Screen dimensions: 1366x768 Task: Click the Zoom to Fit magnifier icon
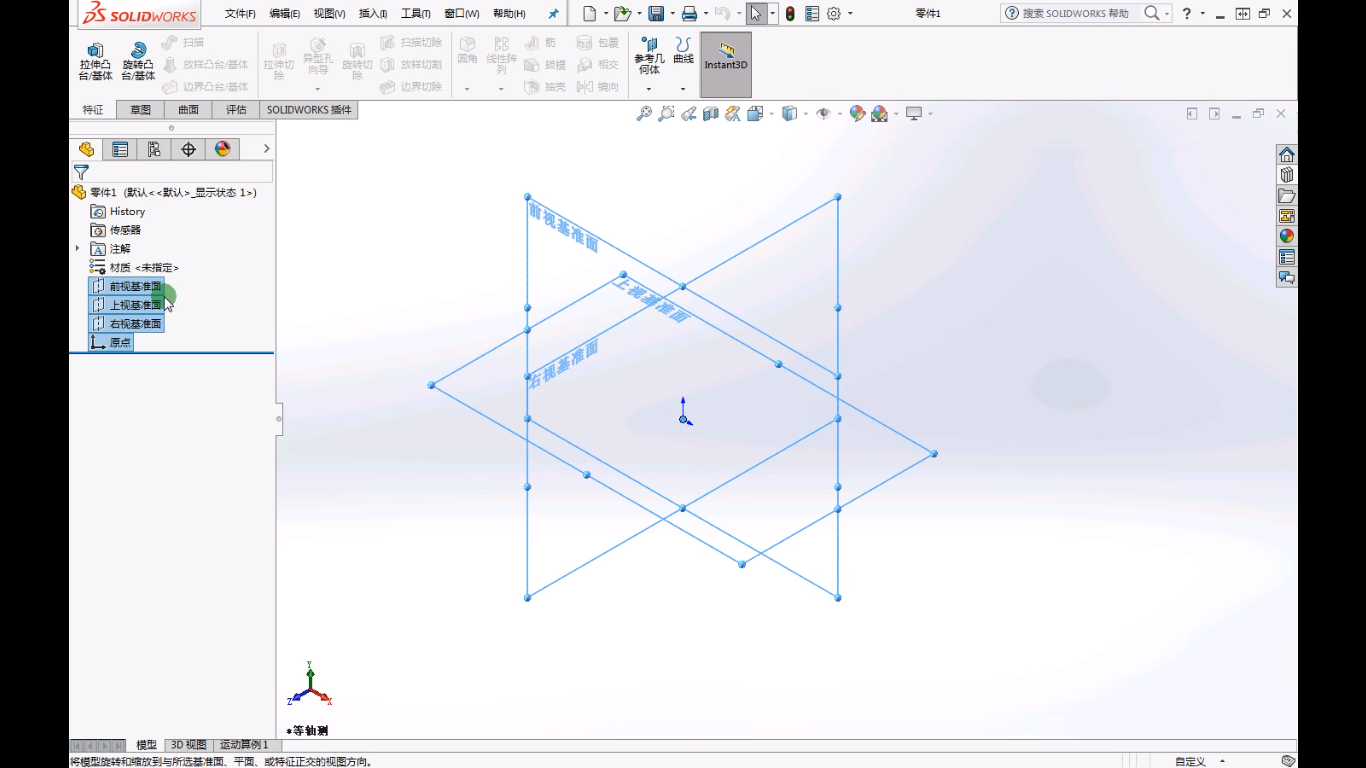644,114
